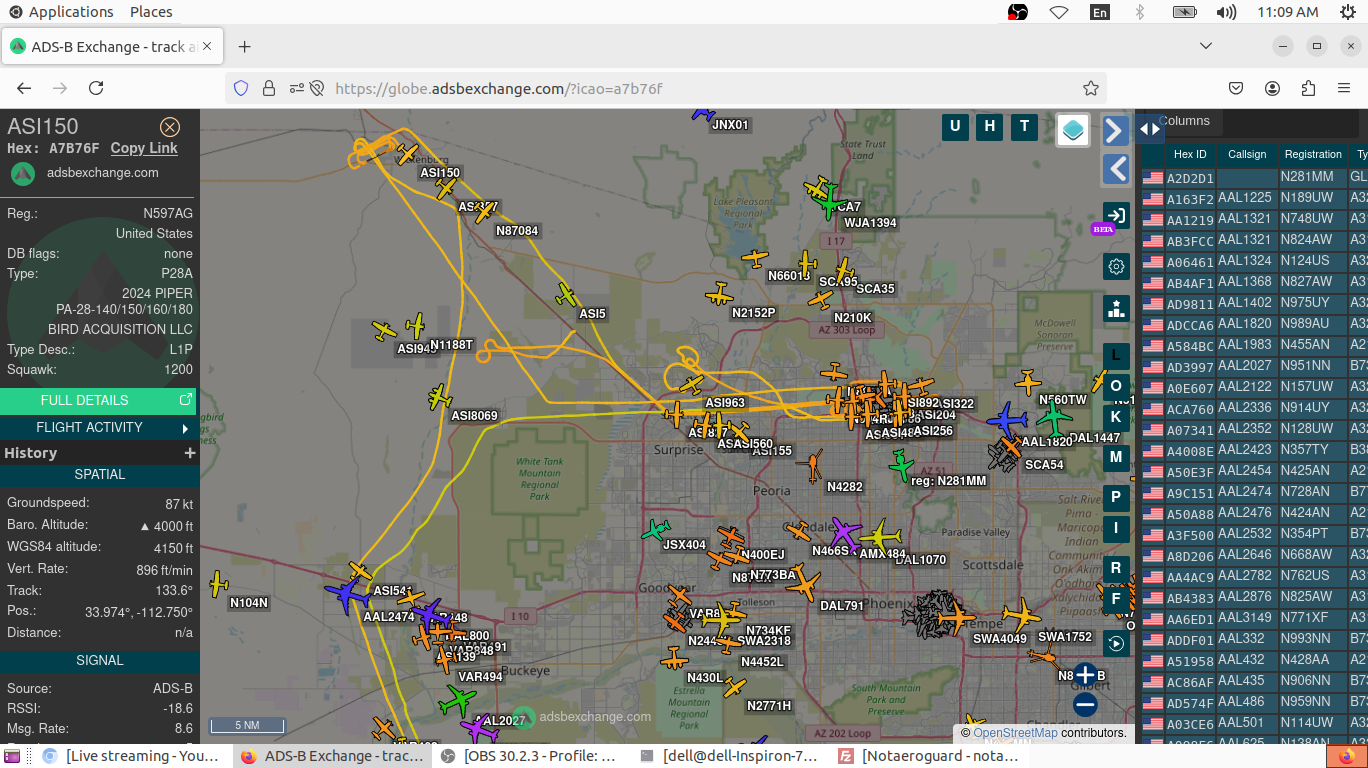
Task: Click hex ID A4008E in the table
Action: [x=1190, y=451]
